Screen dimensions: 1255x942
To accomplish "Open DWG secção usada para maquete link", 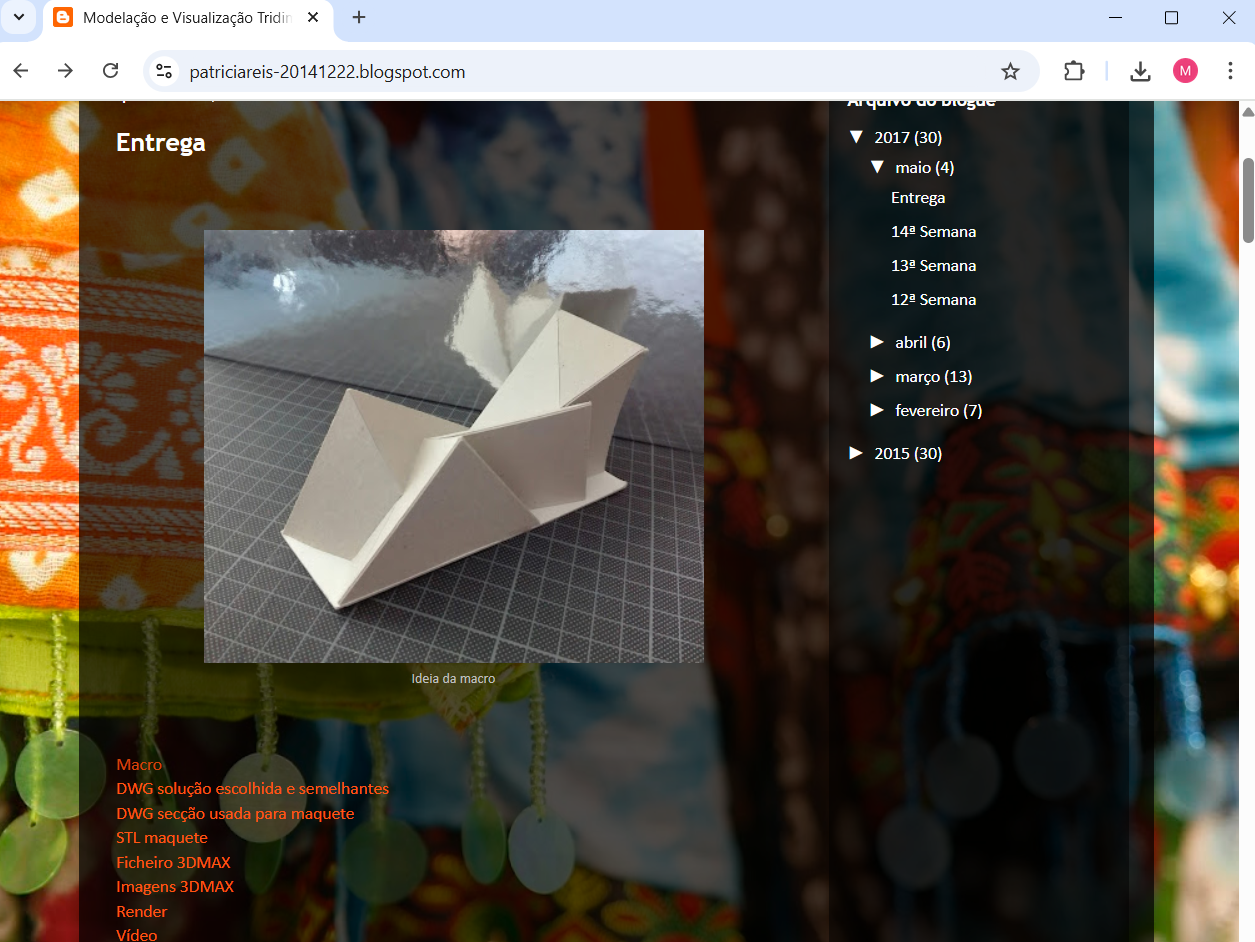I will tap(235, 814).
